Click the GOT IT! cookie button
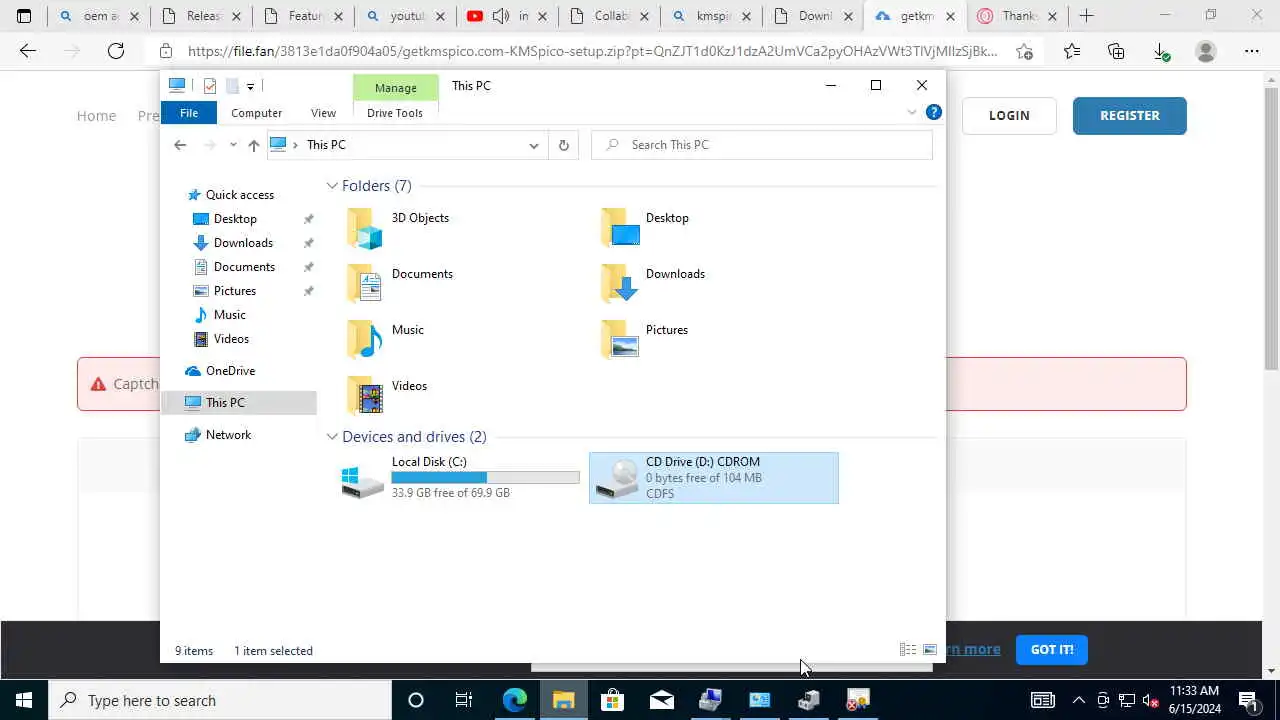Viewport: 1280px width, 720px height. (x=1052, y=650)
